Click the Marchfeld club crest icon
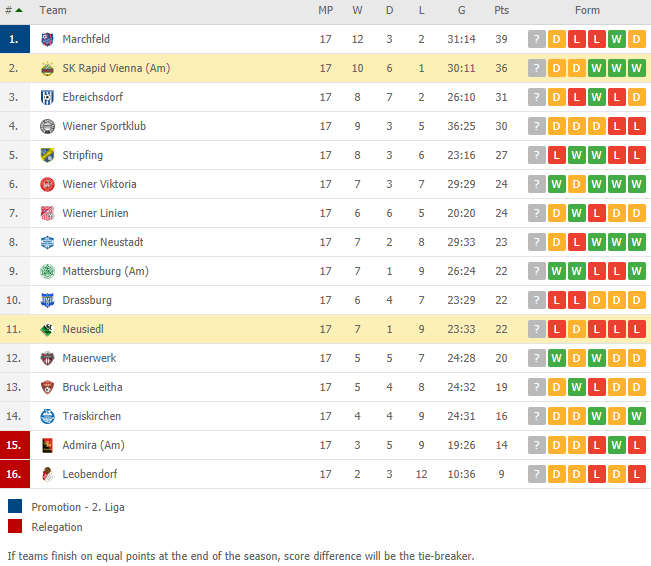The height and width of the screenshot is (566, 651). pos(47,39)
